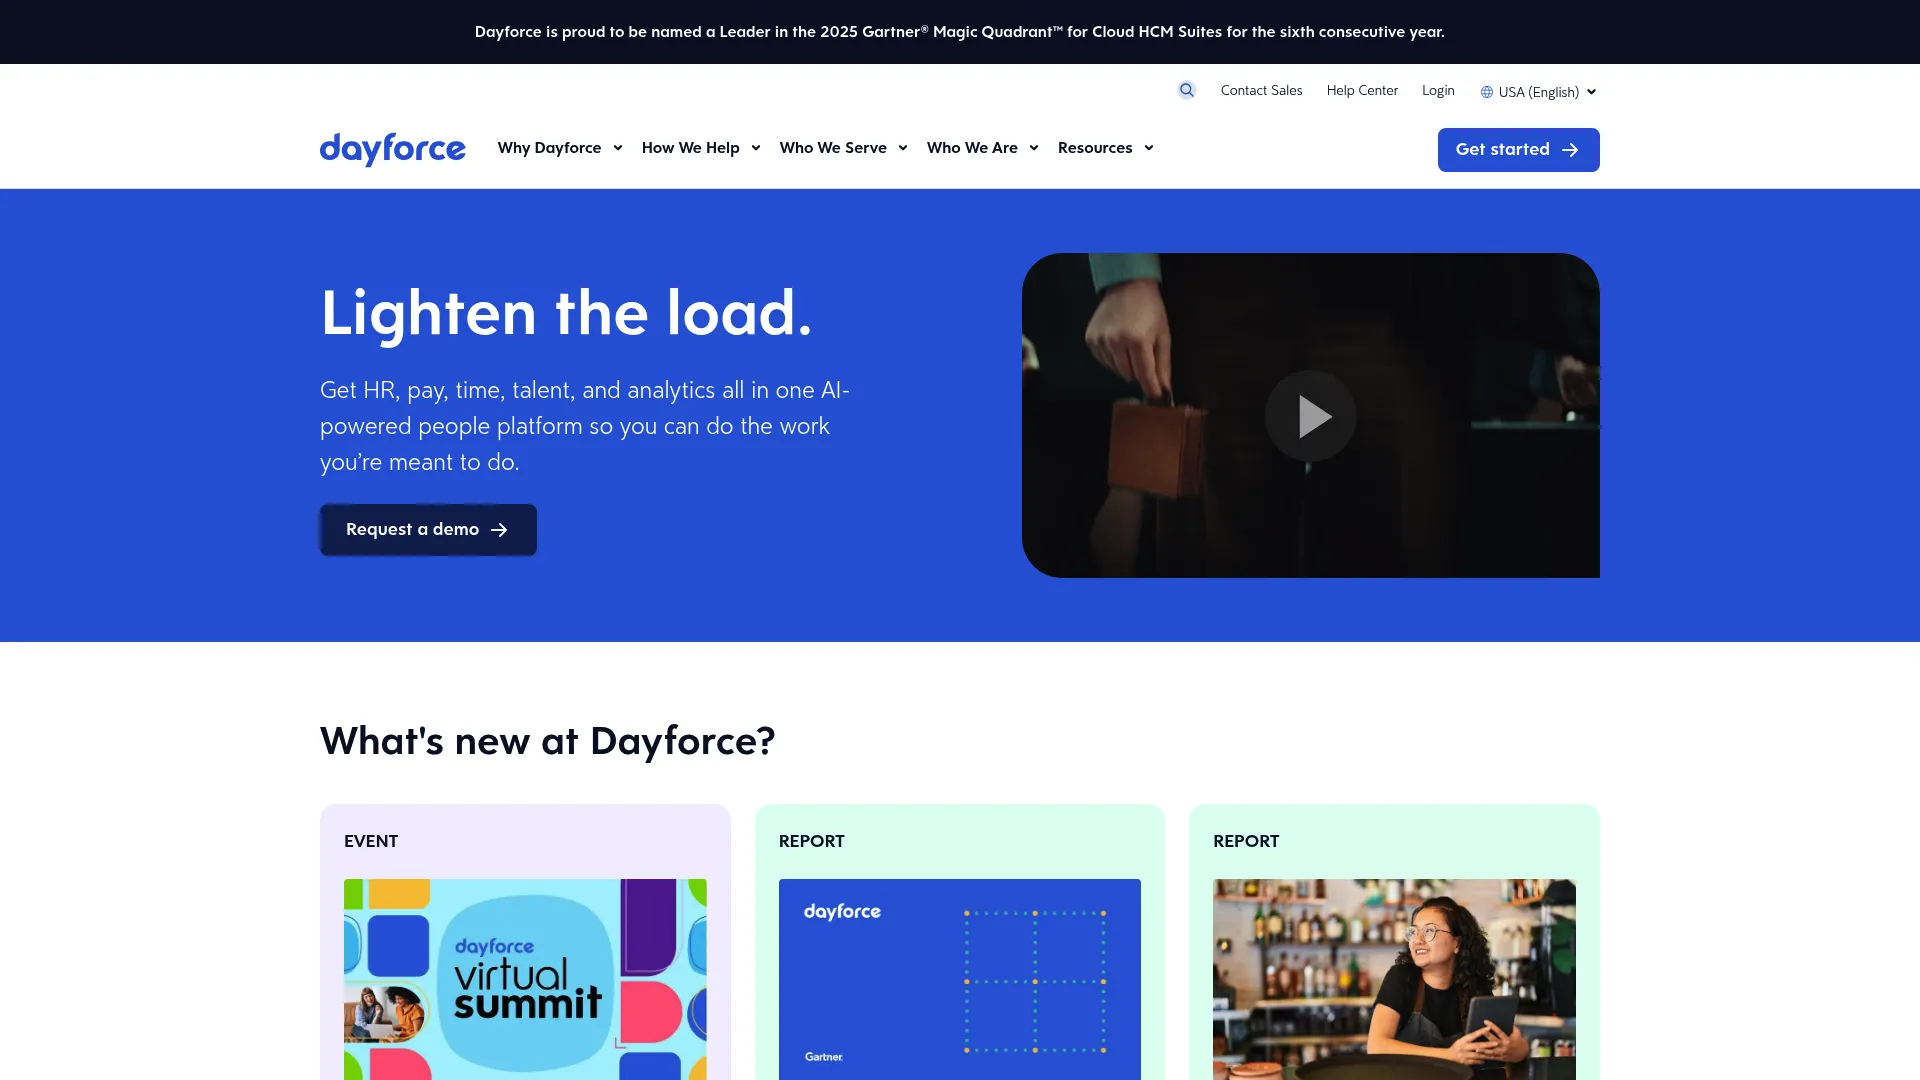
Task: Open the search magnifier icon
Action: pos(1187,90)
